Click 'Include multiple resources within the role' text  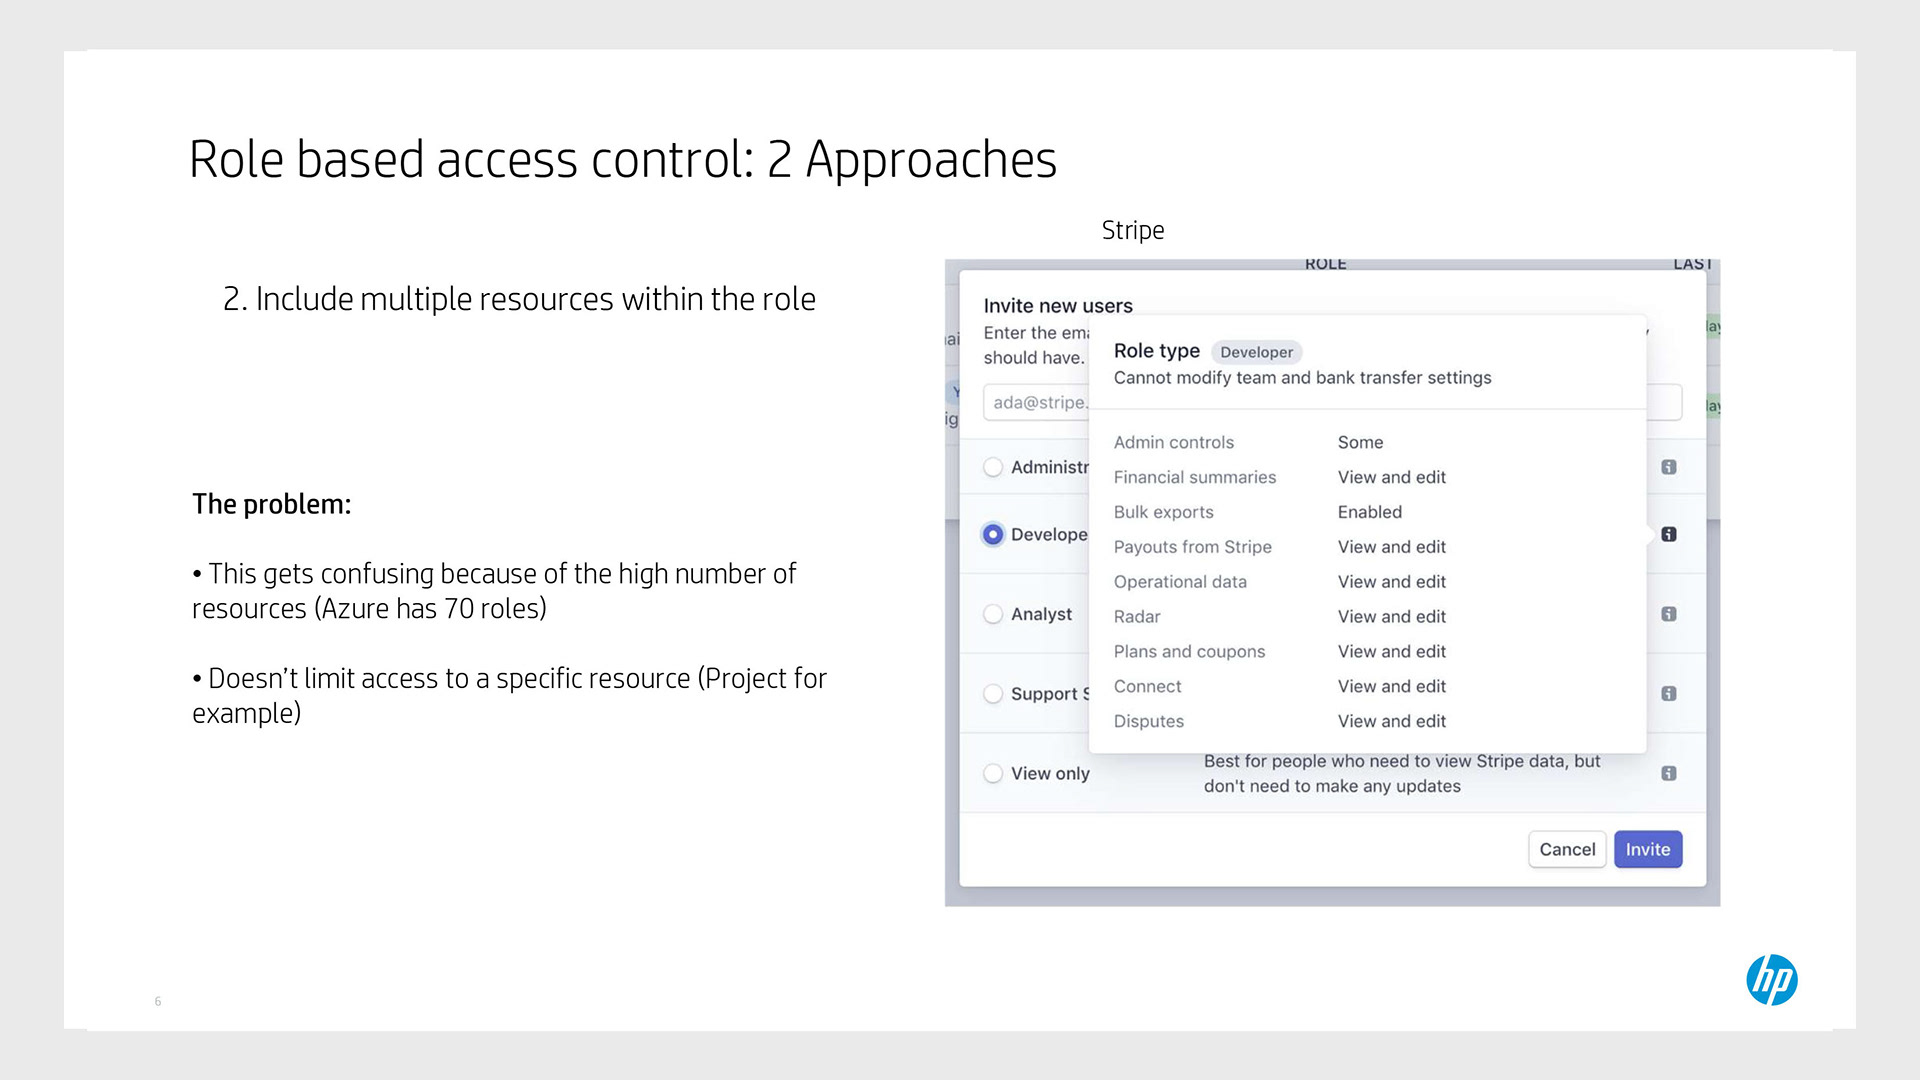[536, 299]
